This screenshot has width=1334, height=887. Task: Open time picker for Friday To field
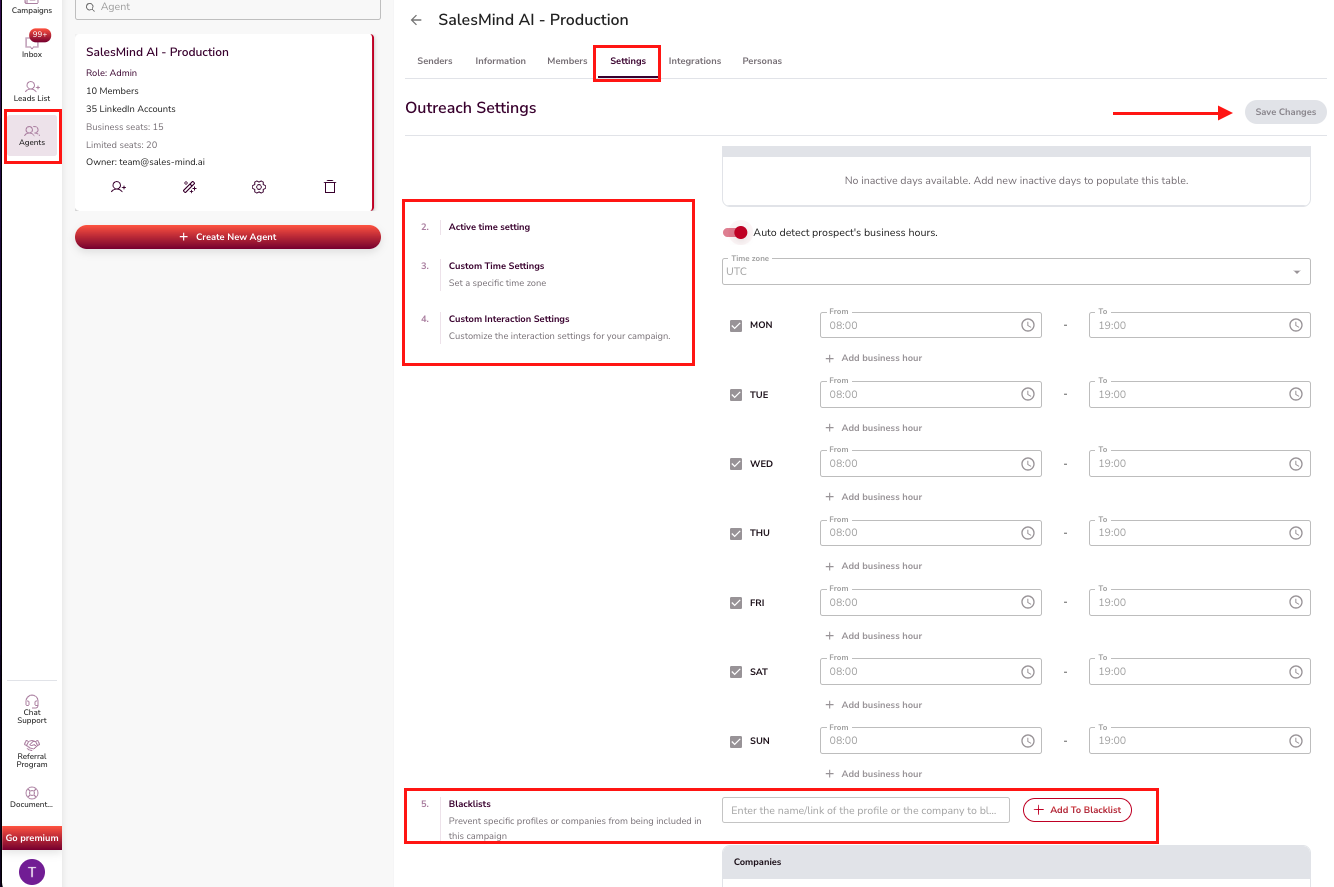click(1295, 602)
